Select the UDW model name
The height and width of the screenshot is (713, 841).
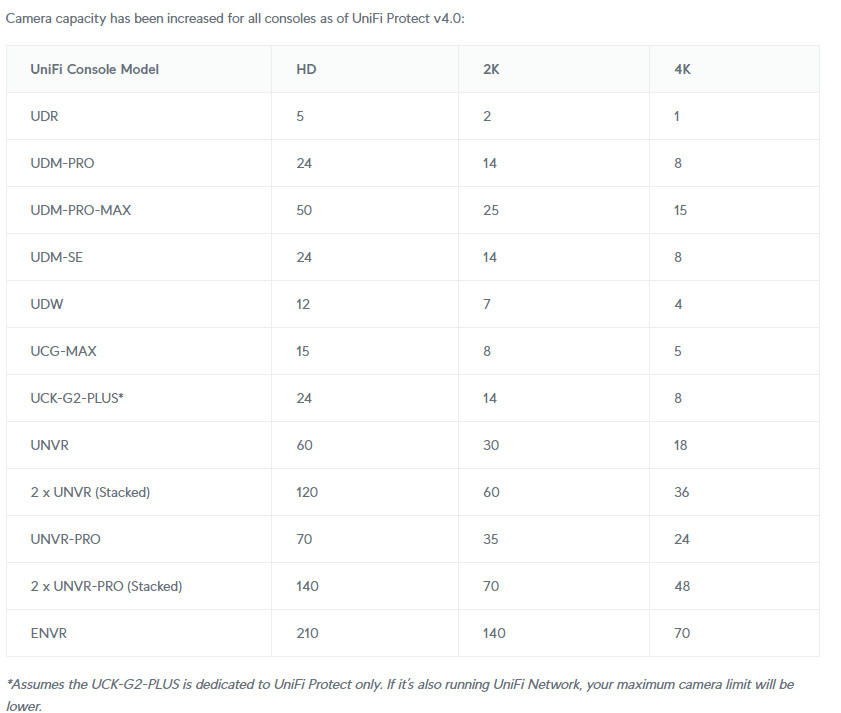pos(47,304)
